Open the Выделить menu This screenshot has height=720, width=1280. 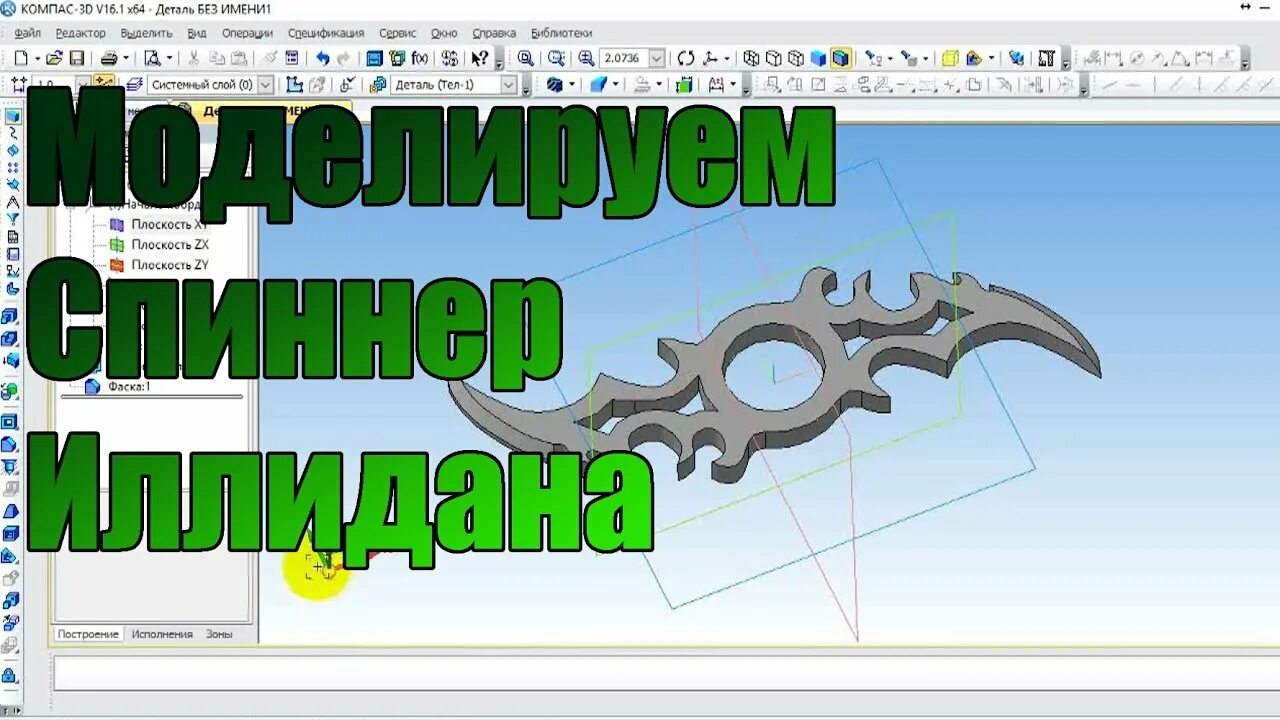click(x=146, y=33)
